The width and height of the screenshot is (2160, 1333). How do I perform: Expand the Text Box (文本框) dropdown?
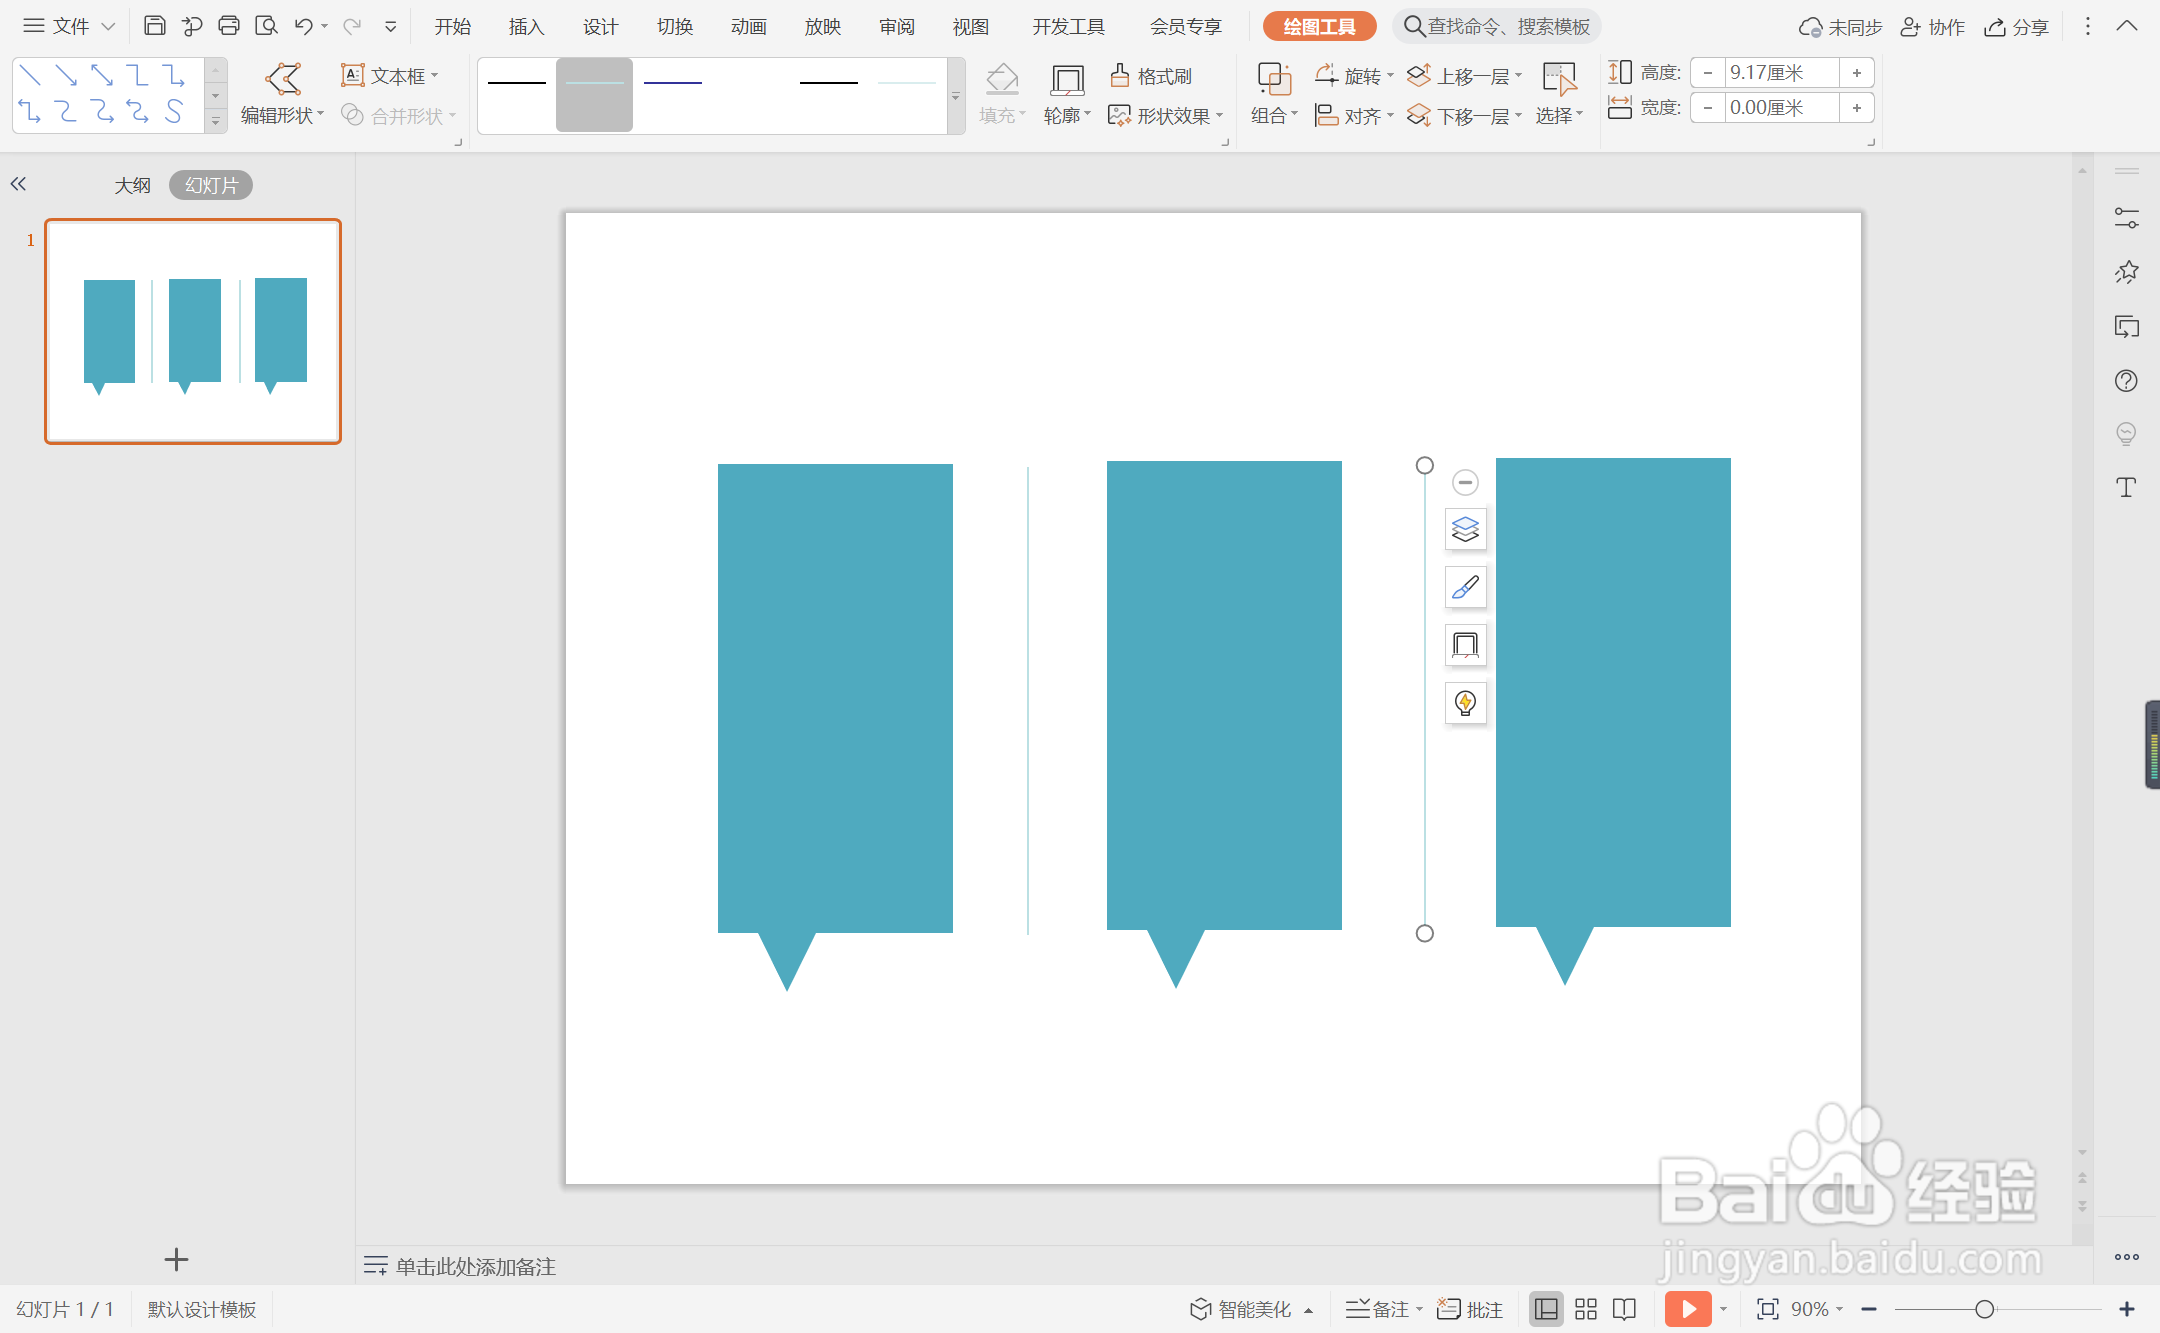tap(435, 76)
